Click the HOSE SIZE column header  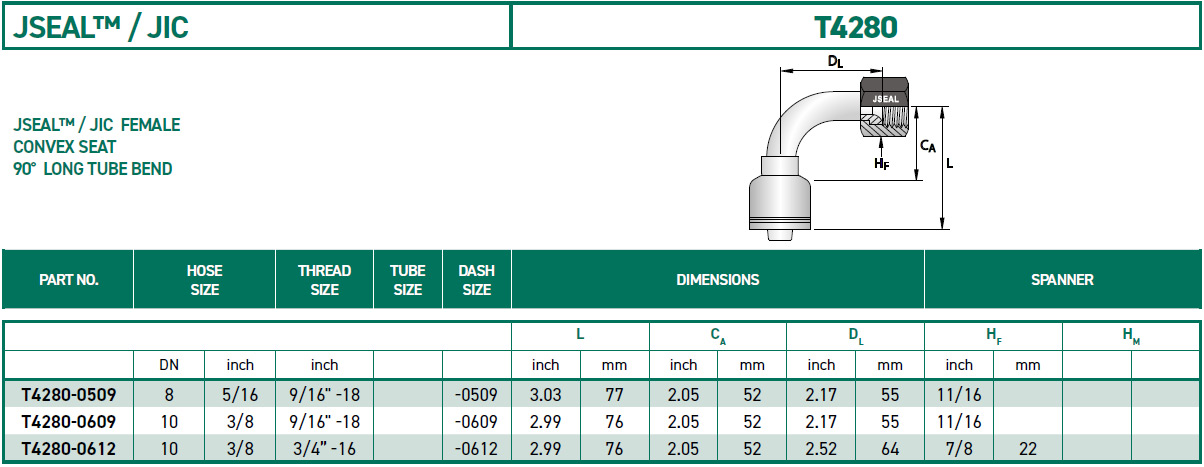pyautogui.click(x=204, y=280)
